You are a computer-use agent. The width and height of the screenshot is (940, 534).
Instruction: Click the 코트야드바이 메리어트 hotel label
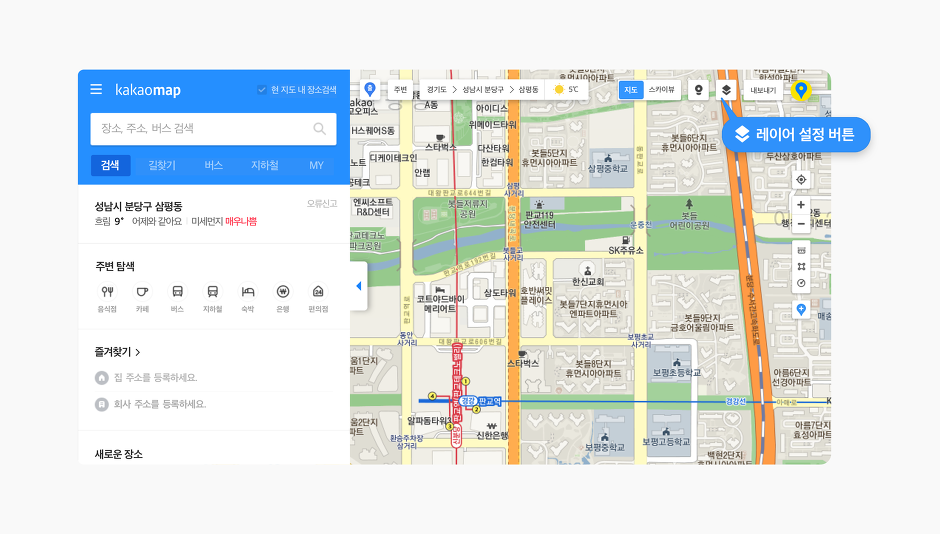[x=441, y=303]
